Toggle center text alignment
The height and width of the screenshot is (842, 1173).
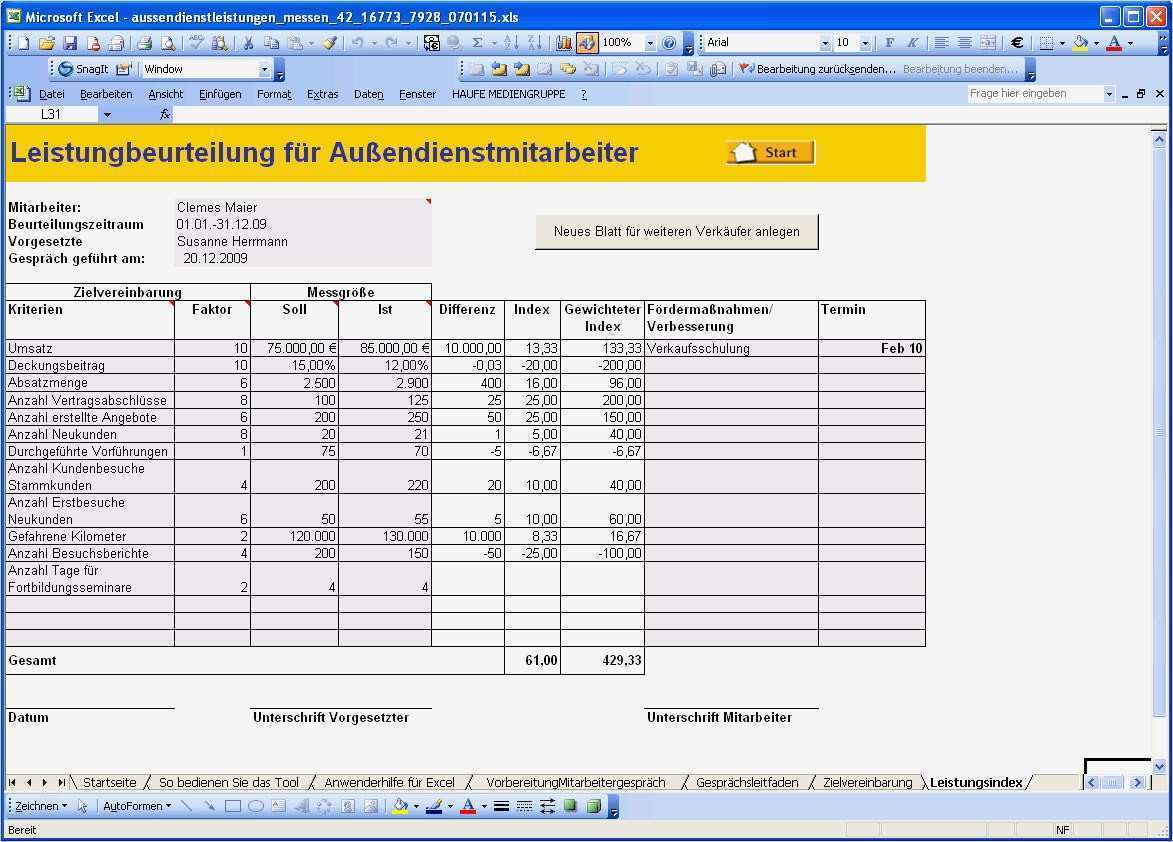pyautogui.click(x=964, y=43)
